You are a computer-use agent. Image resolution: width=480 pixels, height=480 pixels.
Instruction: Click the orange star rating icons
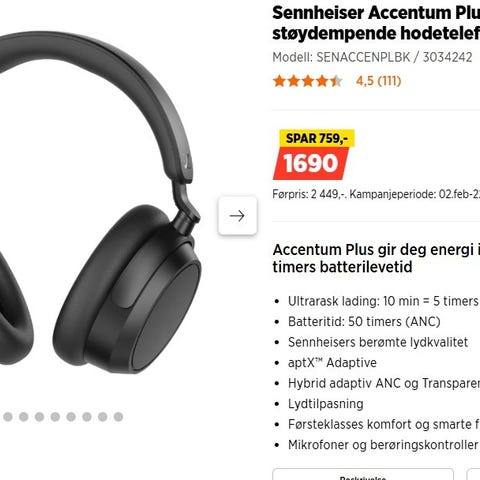(307, 81)
